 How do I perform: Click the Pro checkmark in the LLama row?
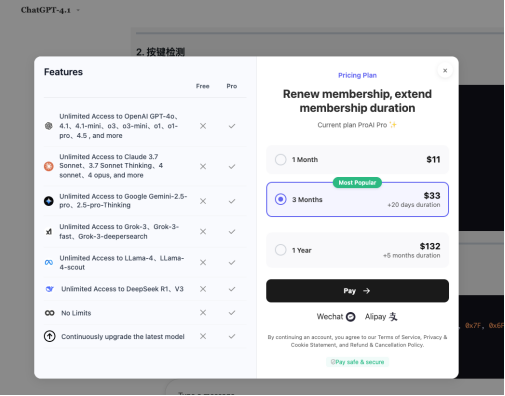coord(232,263)
